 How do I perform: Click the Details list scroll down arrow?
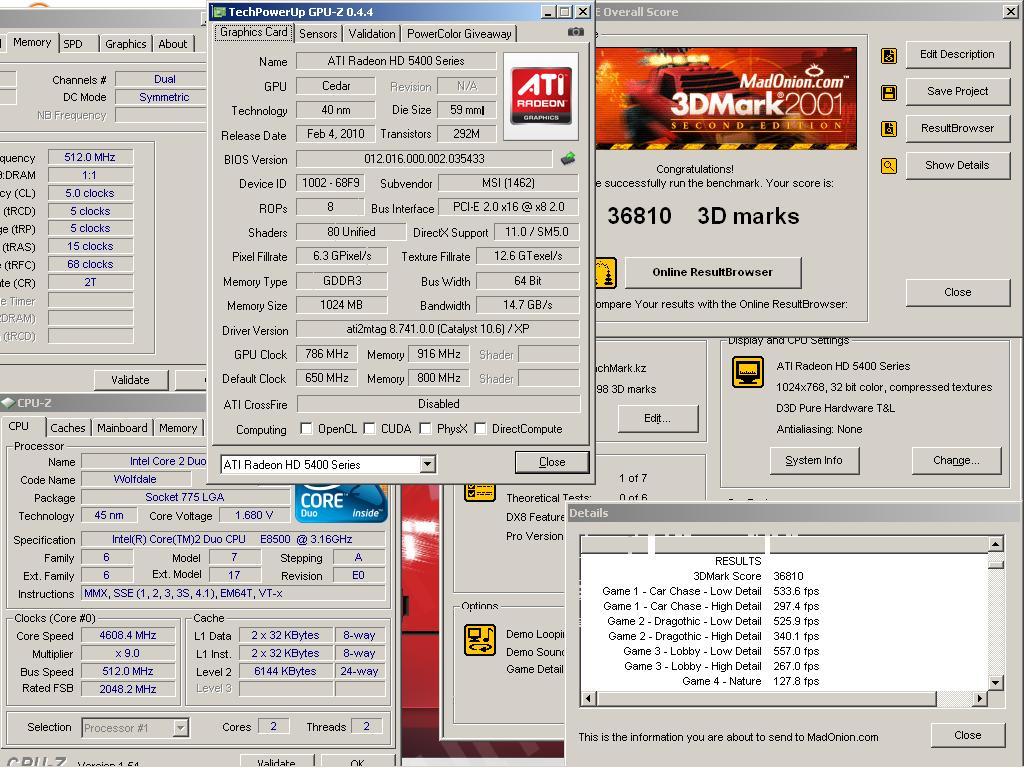pos(995,682)
